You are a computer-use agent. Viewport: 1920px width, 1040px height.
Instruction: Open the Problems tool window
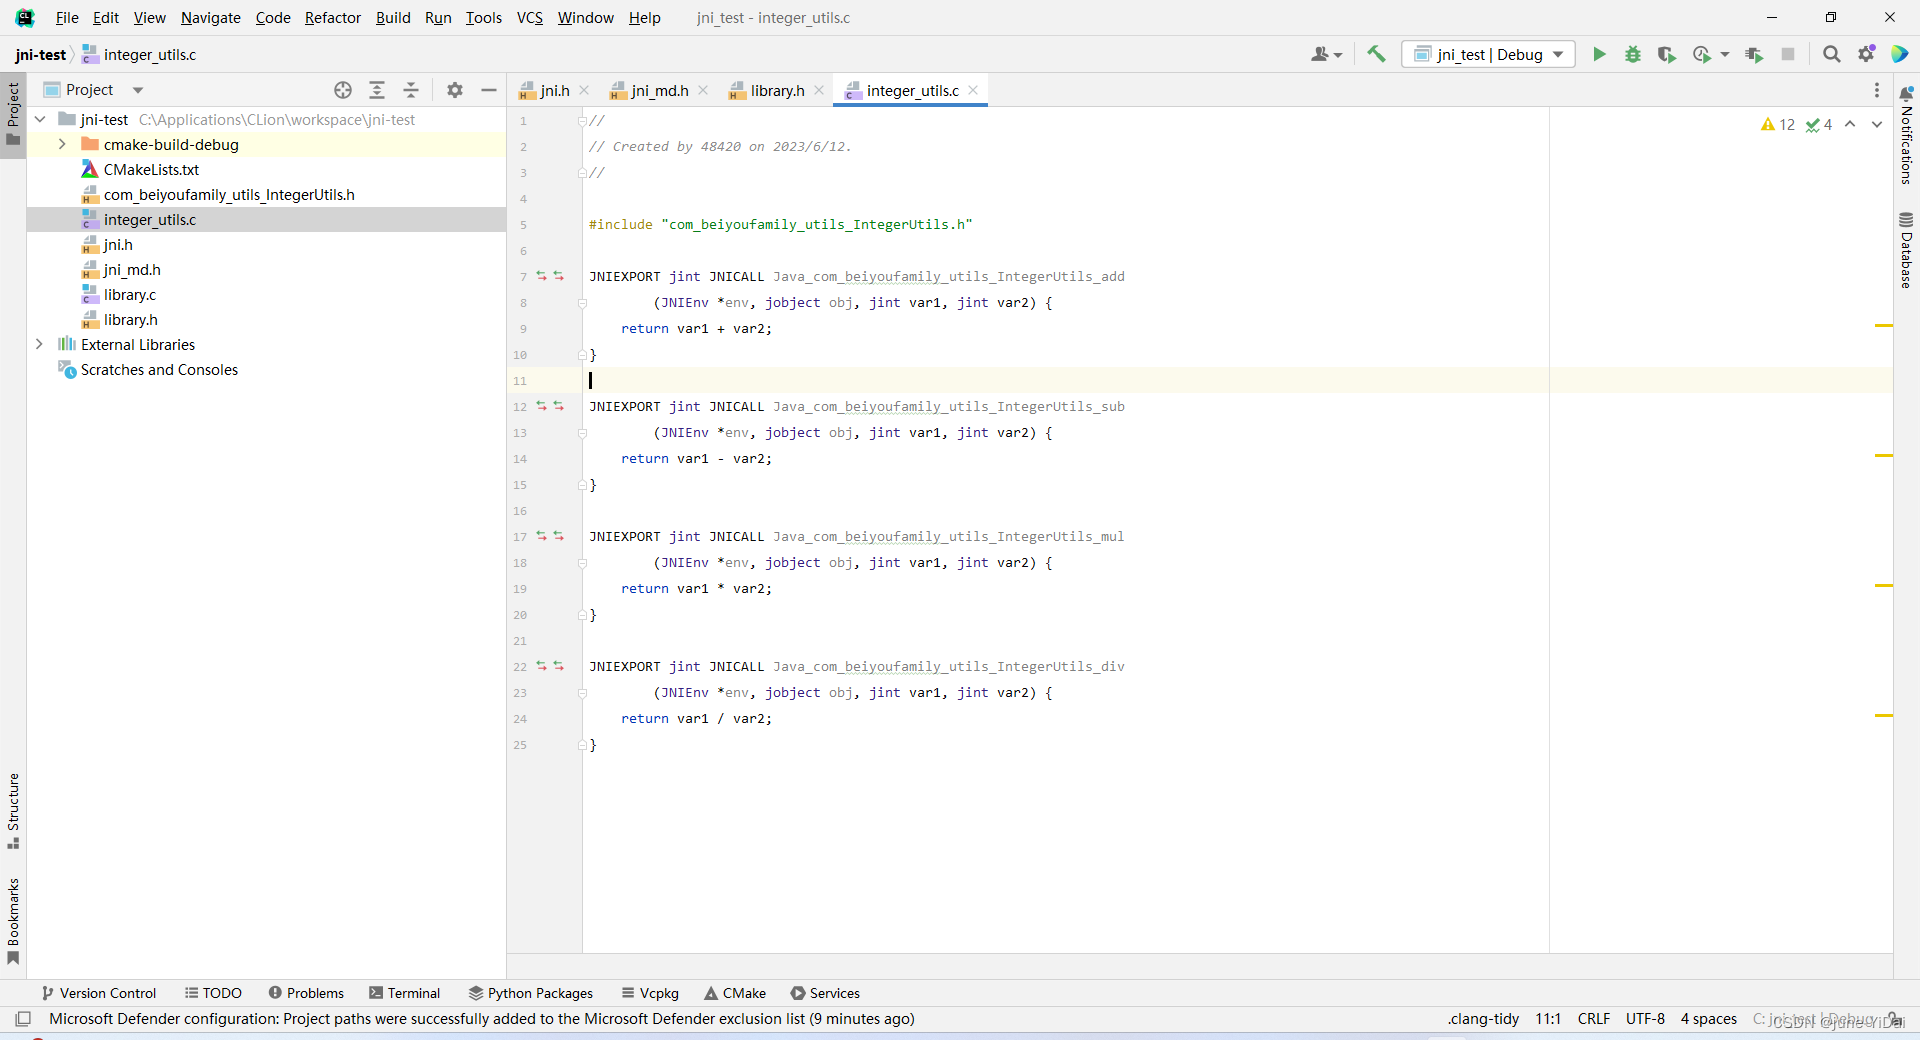pos(306,993)
